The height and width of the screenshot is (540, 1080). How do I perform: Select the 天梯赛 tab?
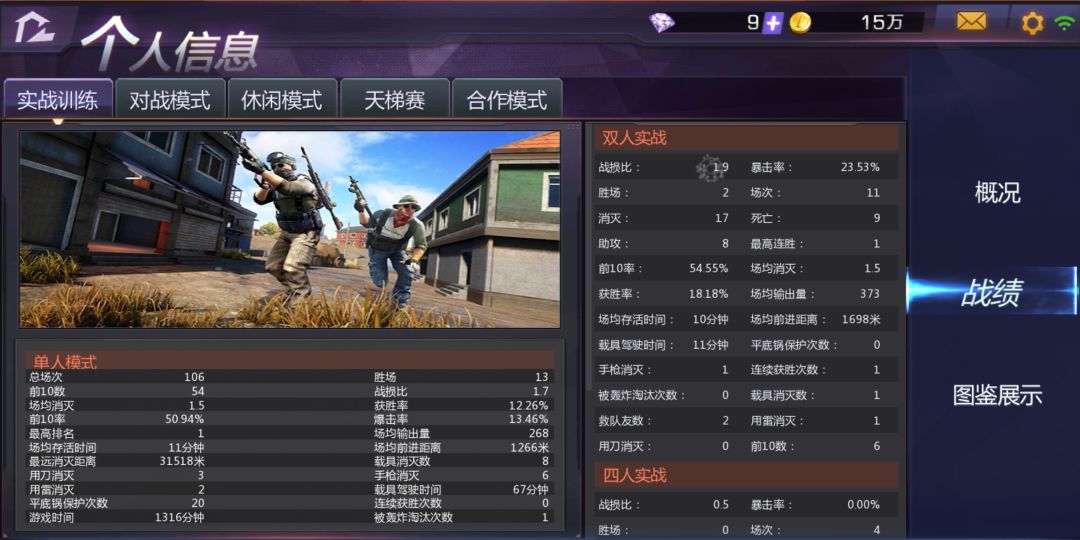coord(395,99)
